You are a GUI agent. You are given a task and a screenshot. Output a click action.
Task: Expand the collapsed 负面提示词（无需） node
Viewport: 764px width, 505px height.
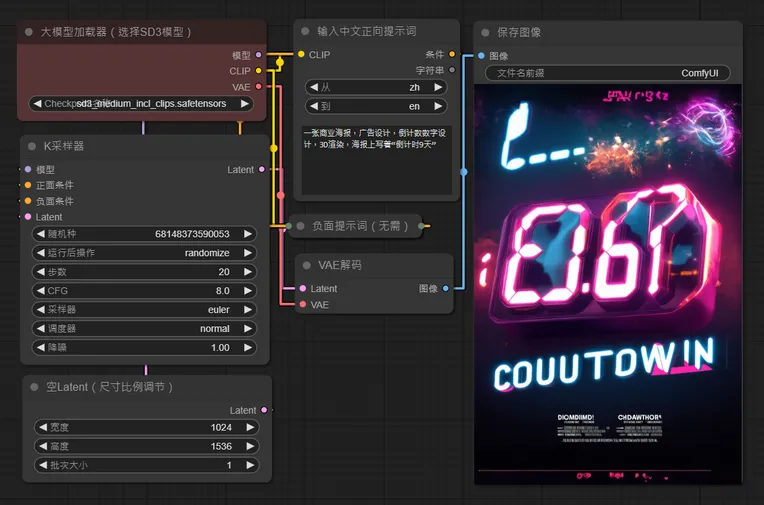point(299,226)
